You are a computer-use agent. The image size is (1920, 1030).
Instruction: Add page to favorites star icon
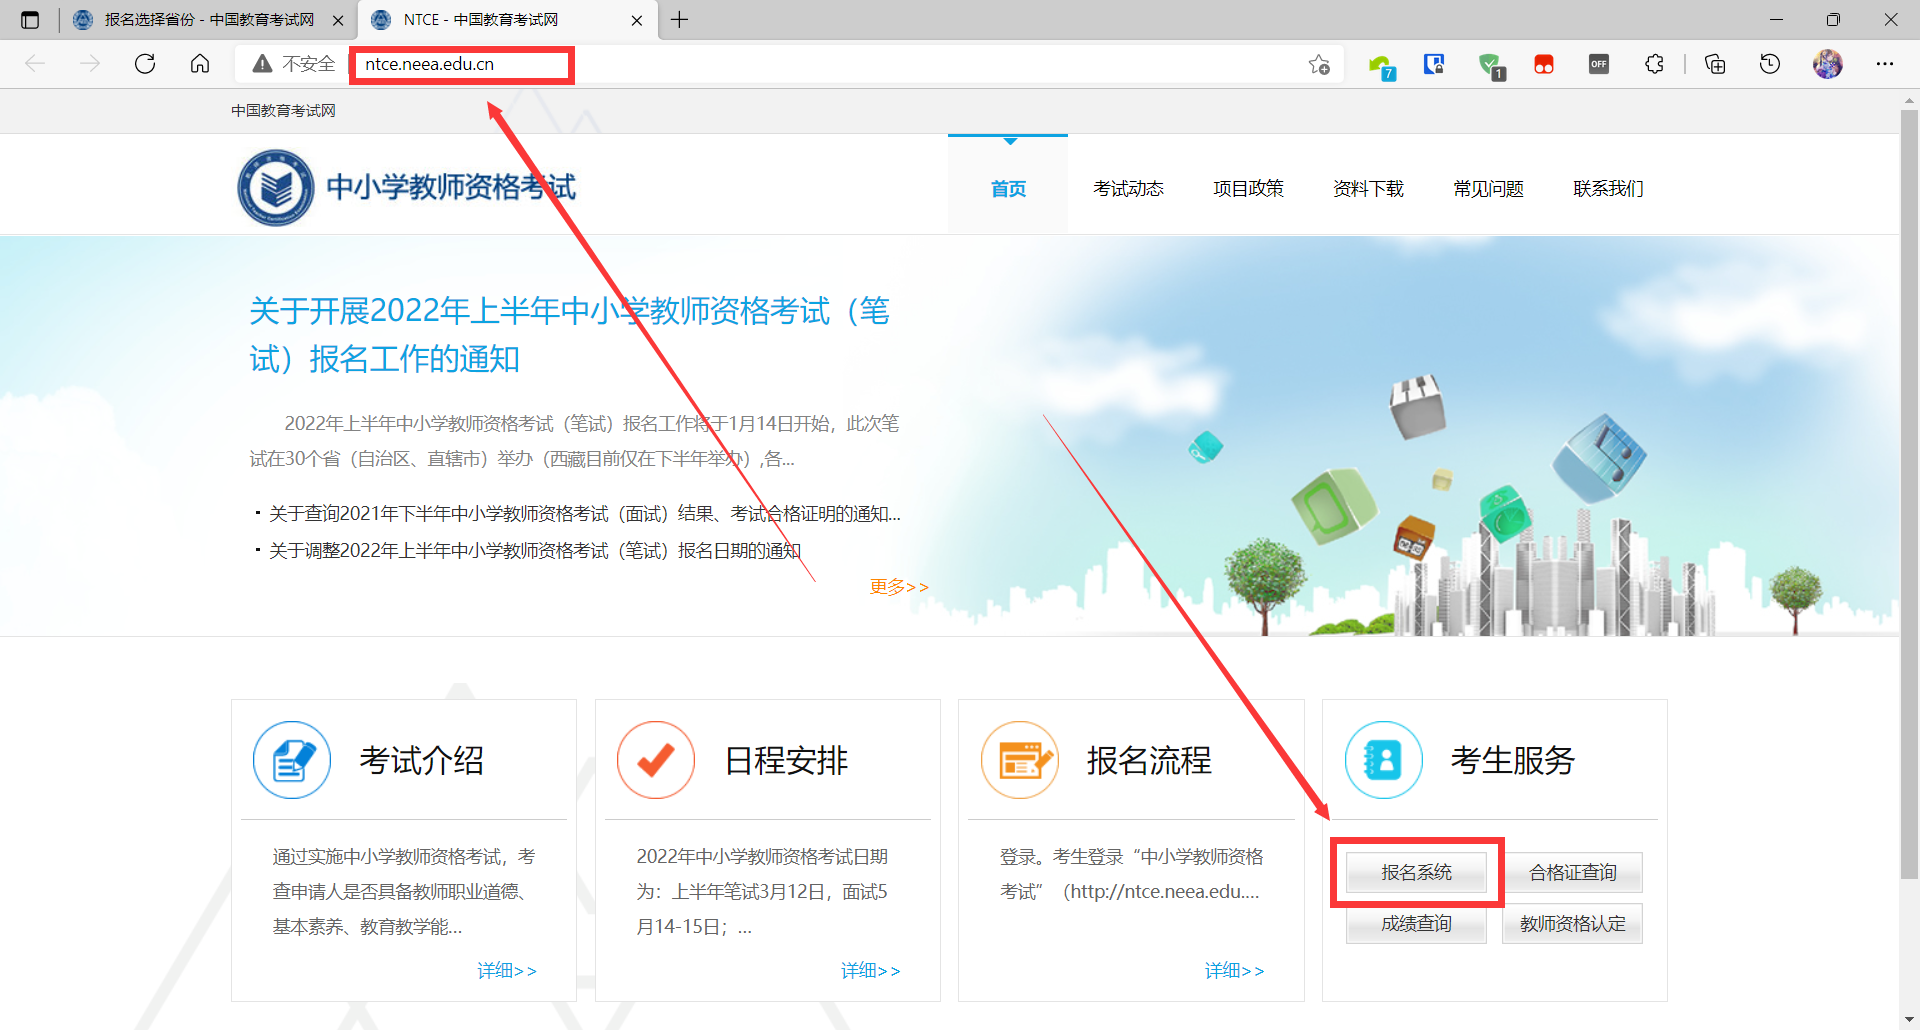tap(1319, 65)
